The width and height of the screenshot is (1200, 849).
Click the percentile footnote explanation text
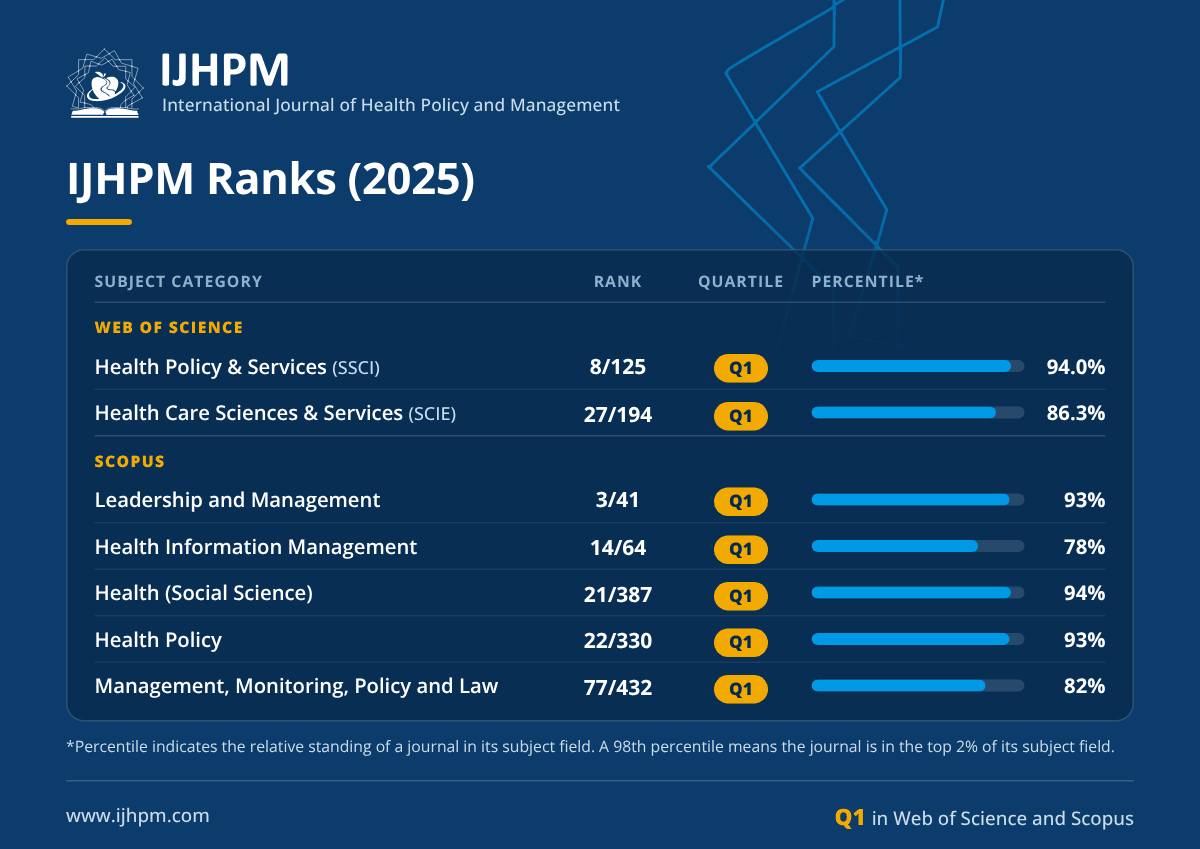click(x=590, y=747)
